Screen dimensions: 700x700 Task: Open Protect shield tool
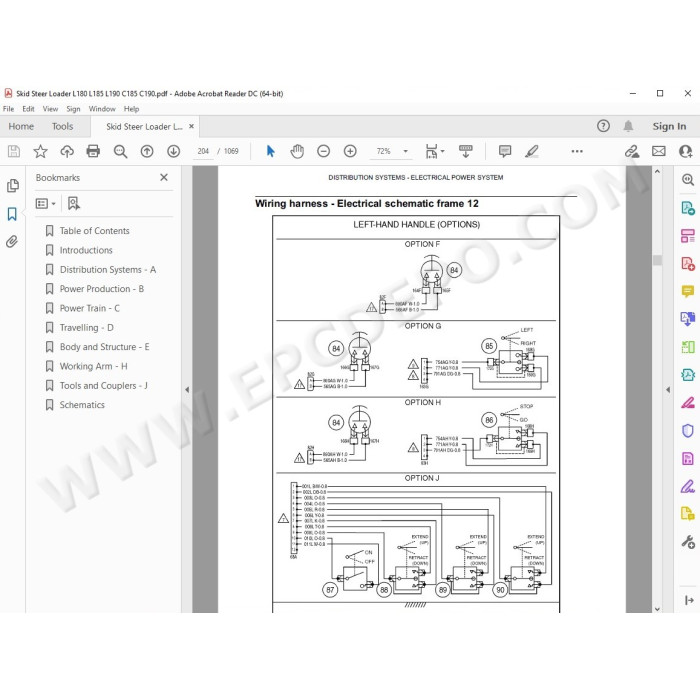coord(688,430)
